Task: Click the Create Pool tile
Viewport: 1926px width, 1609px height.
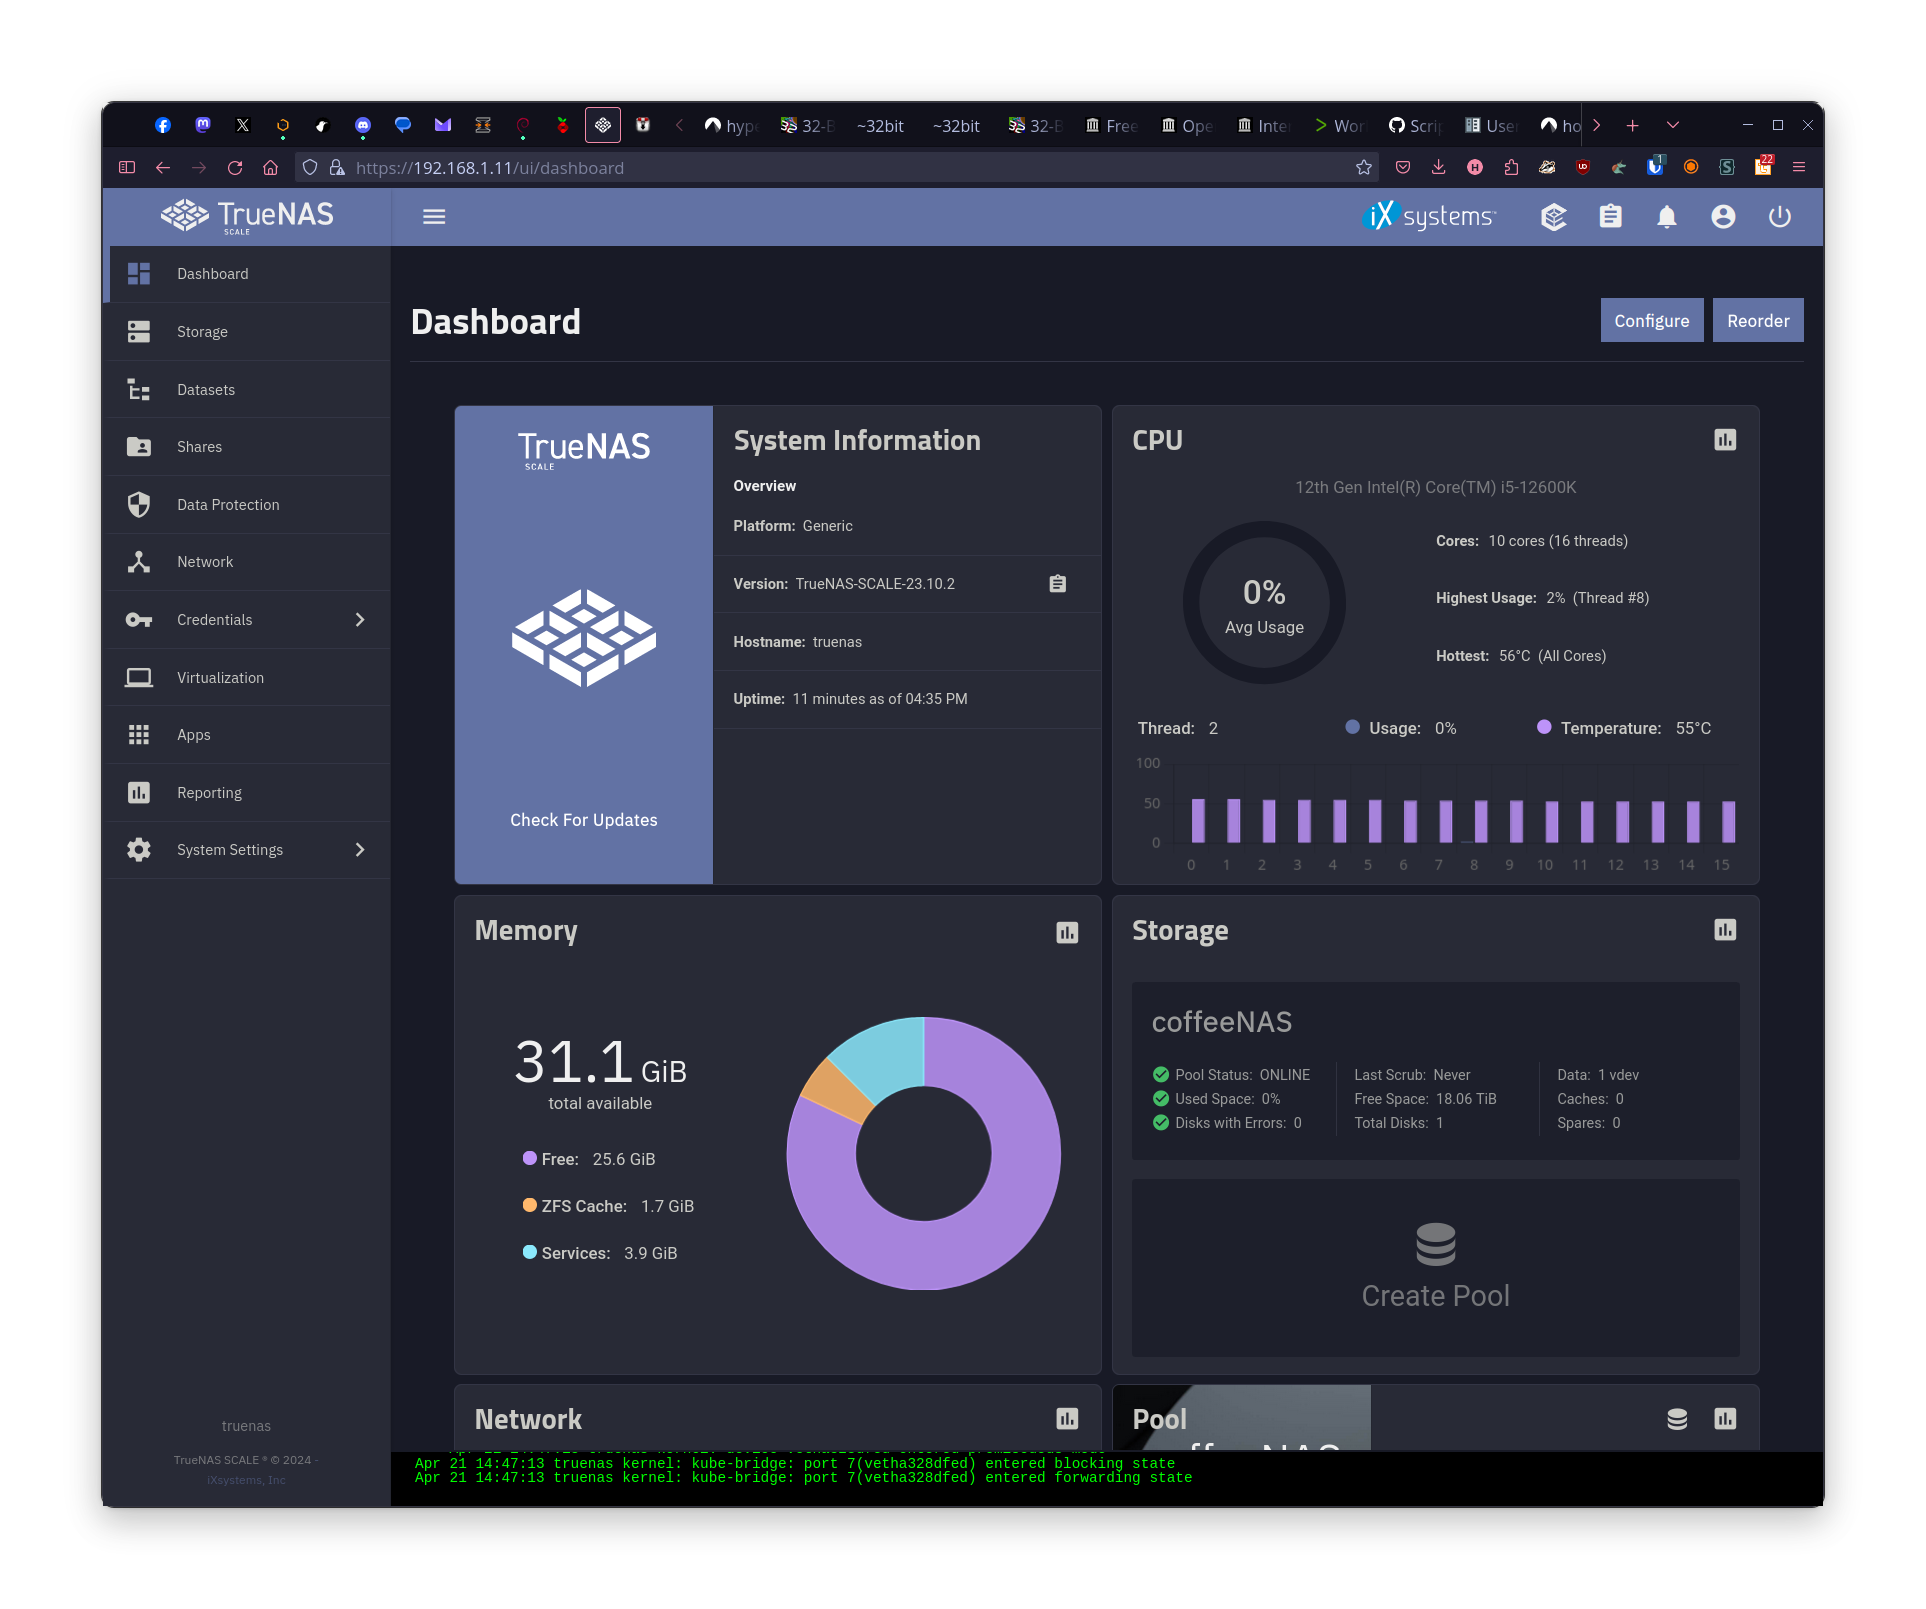Action: point(1435,1267)
